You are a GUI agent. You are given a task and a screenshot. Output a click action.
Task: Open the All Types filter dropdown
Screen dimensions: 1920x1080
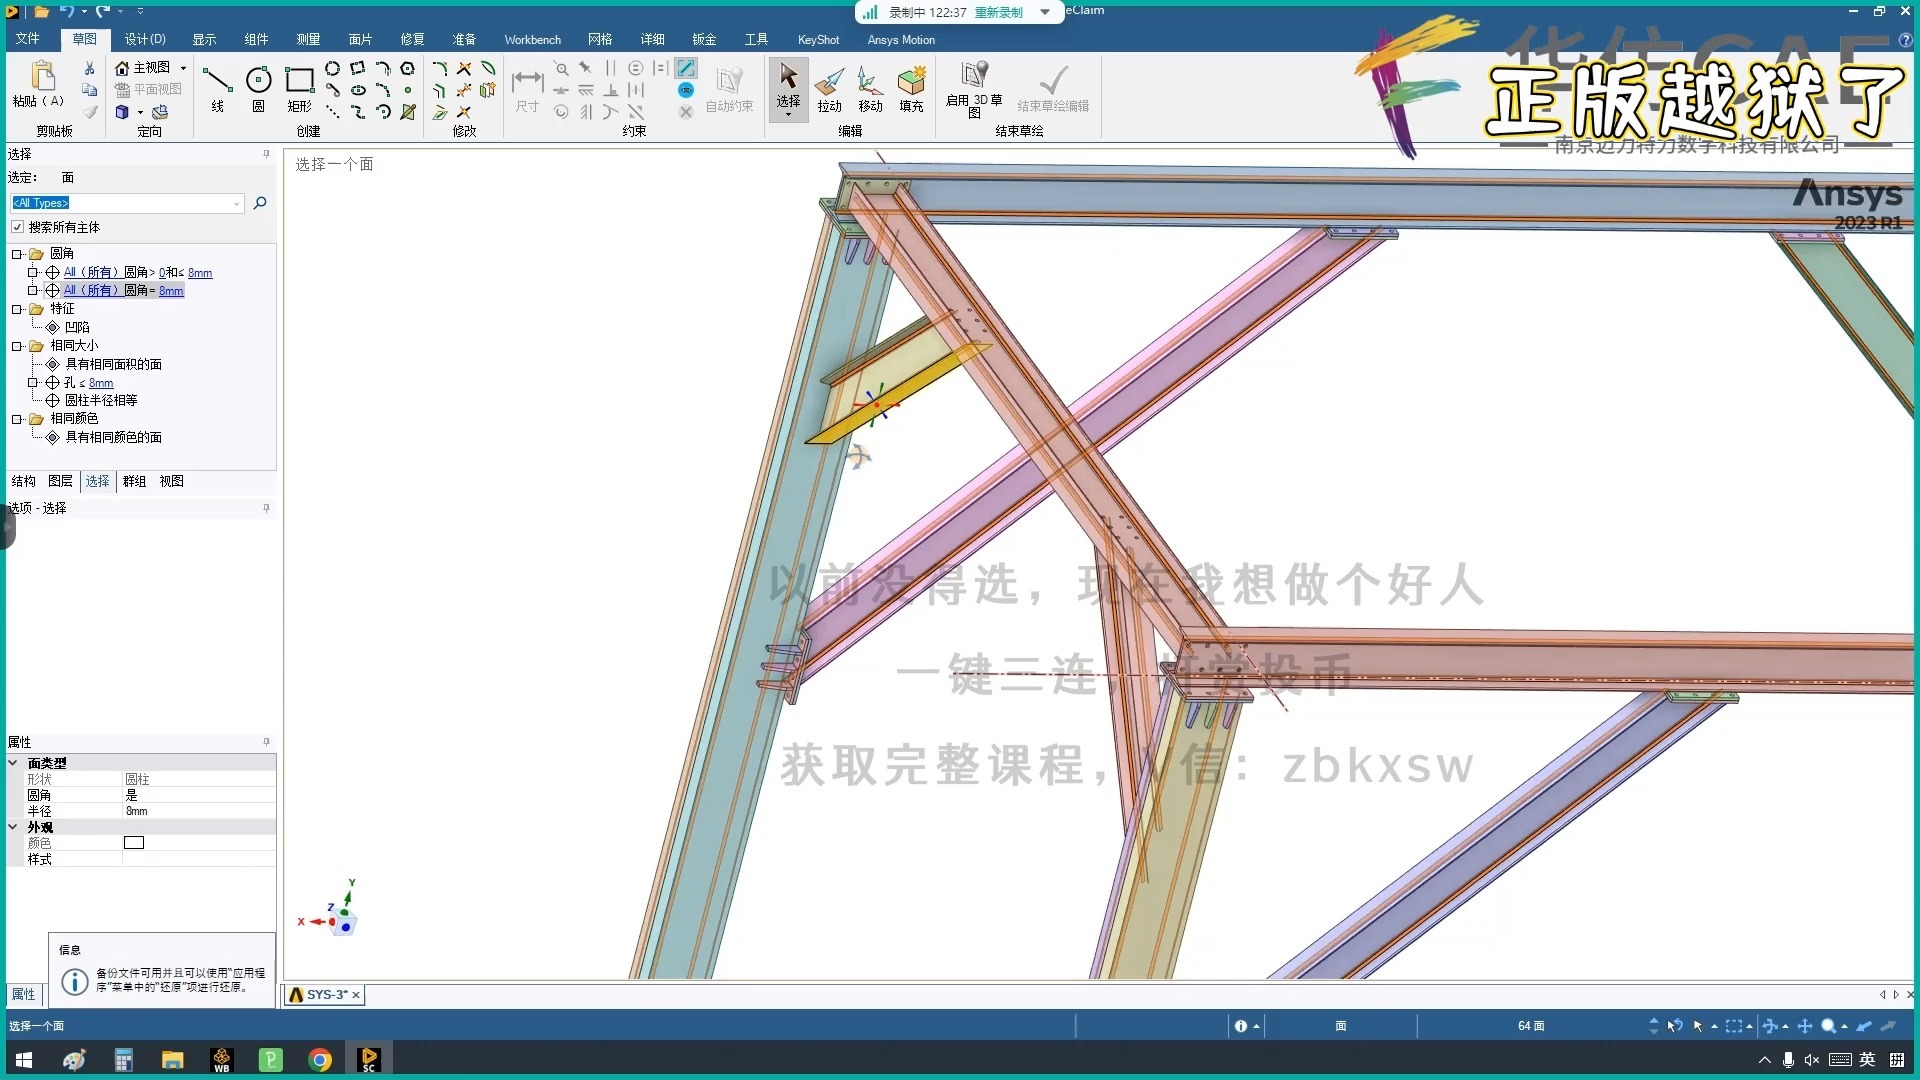237,203
